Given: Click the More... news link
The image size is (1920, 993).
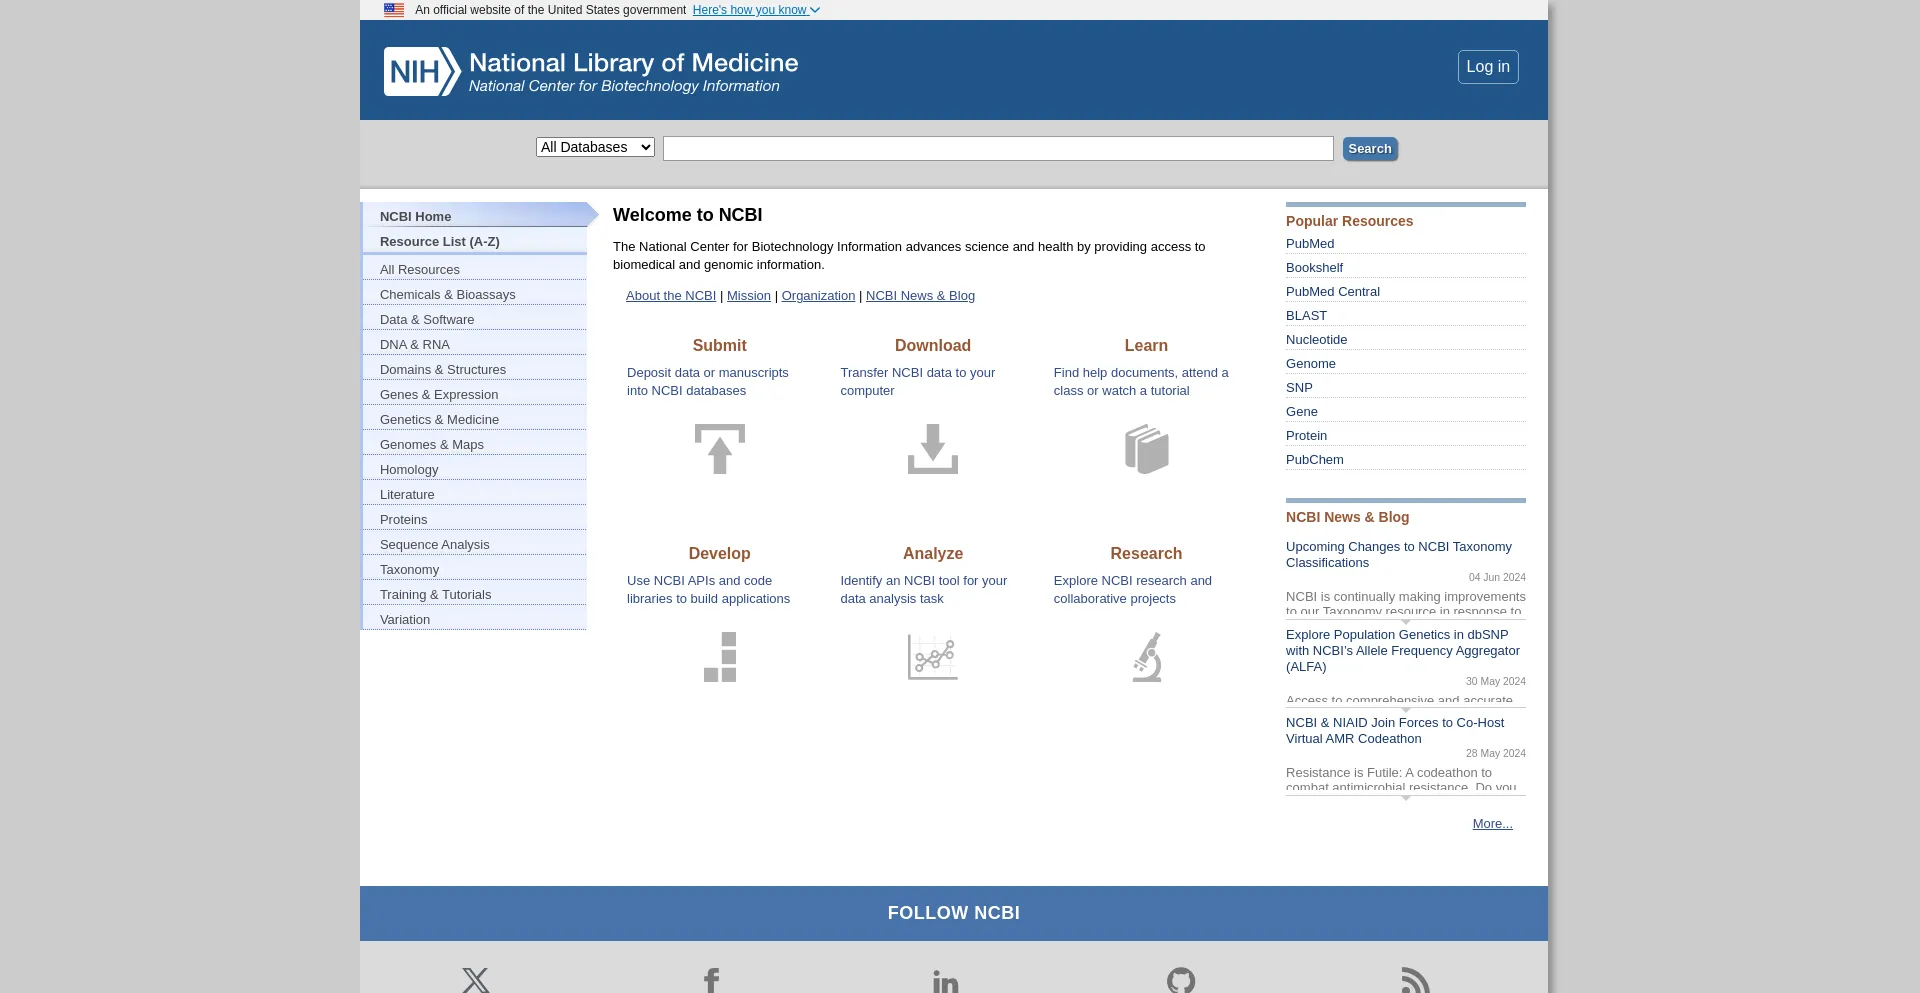Looking at the screenshot, I should click(1492, 824).
